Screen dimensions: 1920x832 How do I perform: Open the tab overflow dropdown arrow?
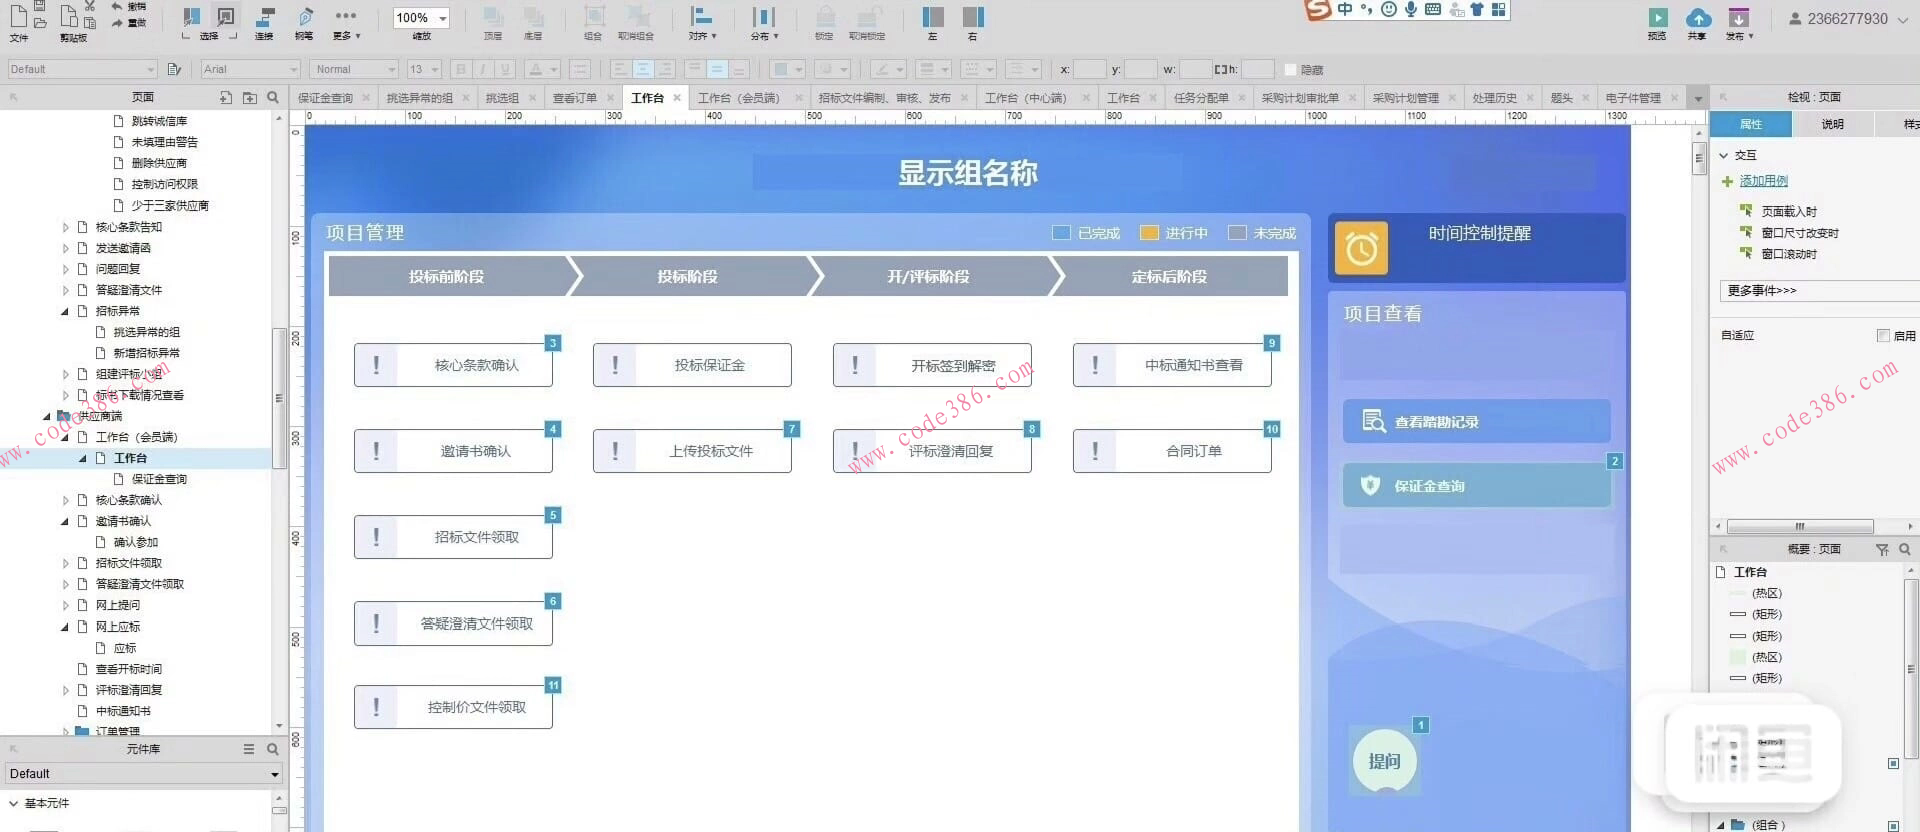1698,98
